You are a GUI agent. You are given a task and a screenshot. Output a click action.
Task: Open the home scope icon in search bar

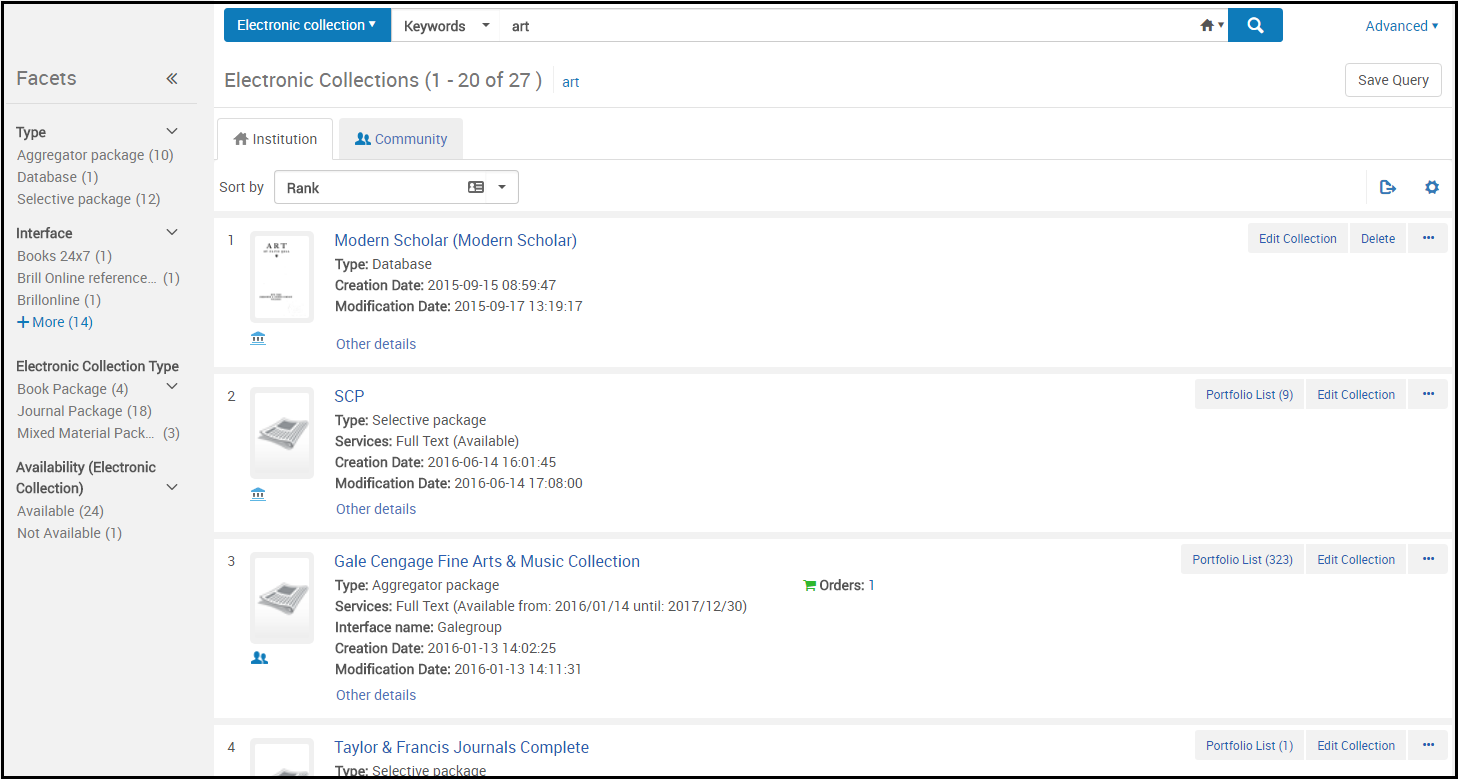pyautogui.click(x=1211, y=26)
